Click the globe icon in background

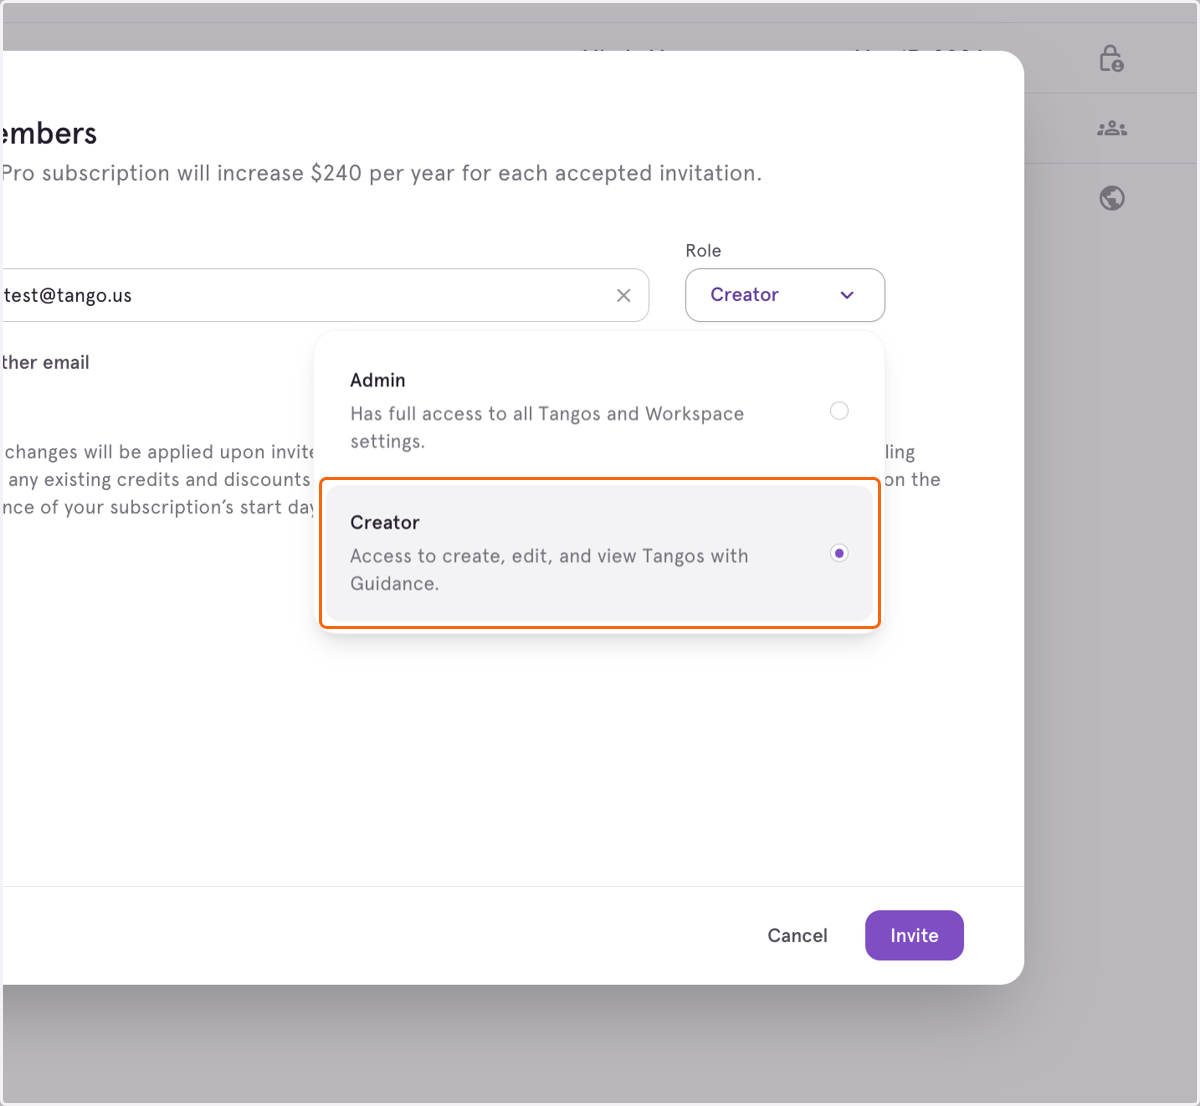click(x=1112, y=198)
